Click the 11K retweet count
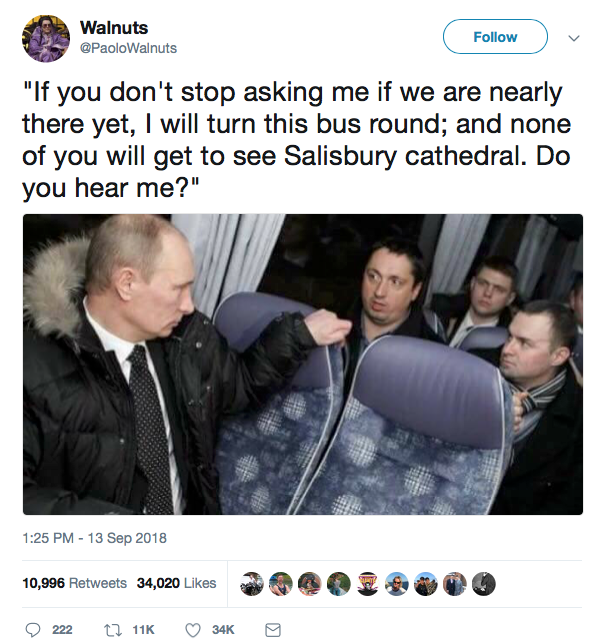 [144, 629]
